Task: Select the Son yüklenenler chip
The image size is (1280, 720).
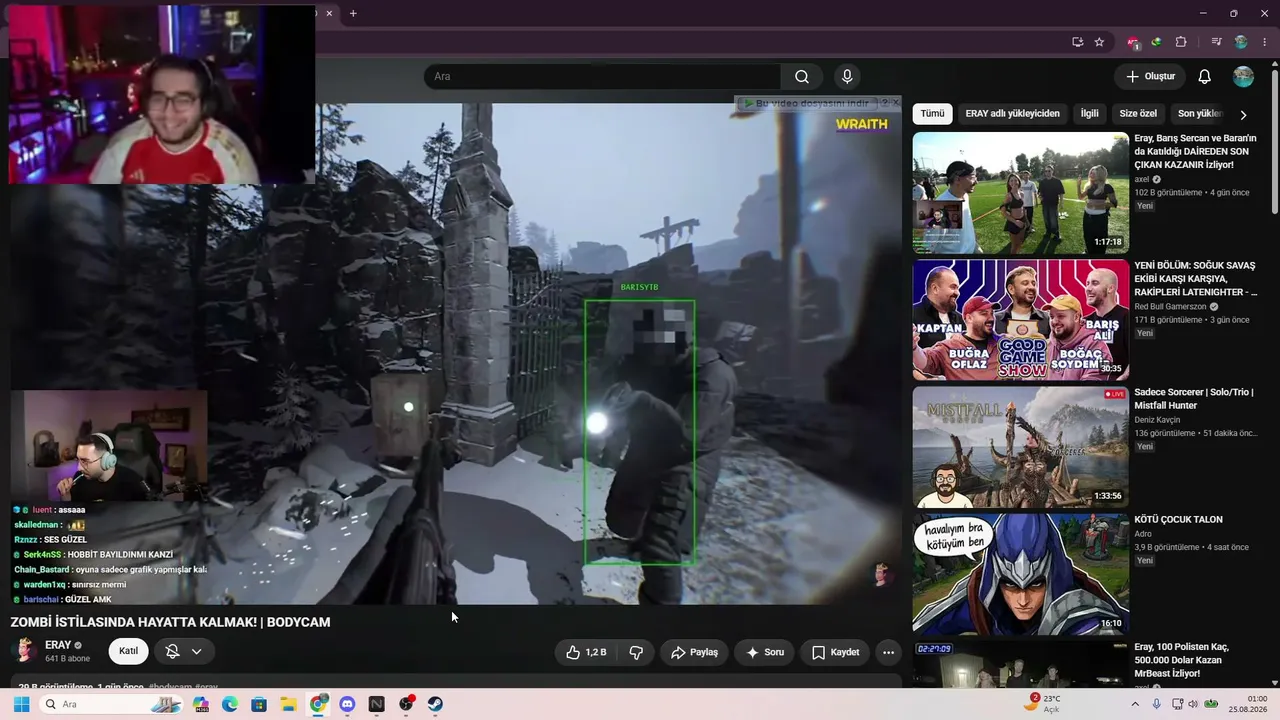Action: (x=1198, y=114)
